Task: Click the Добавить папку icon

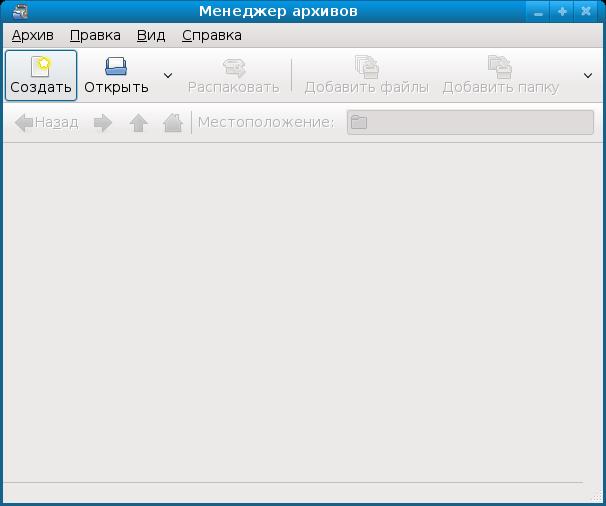Action: click(500, 67)
